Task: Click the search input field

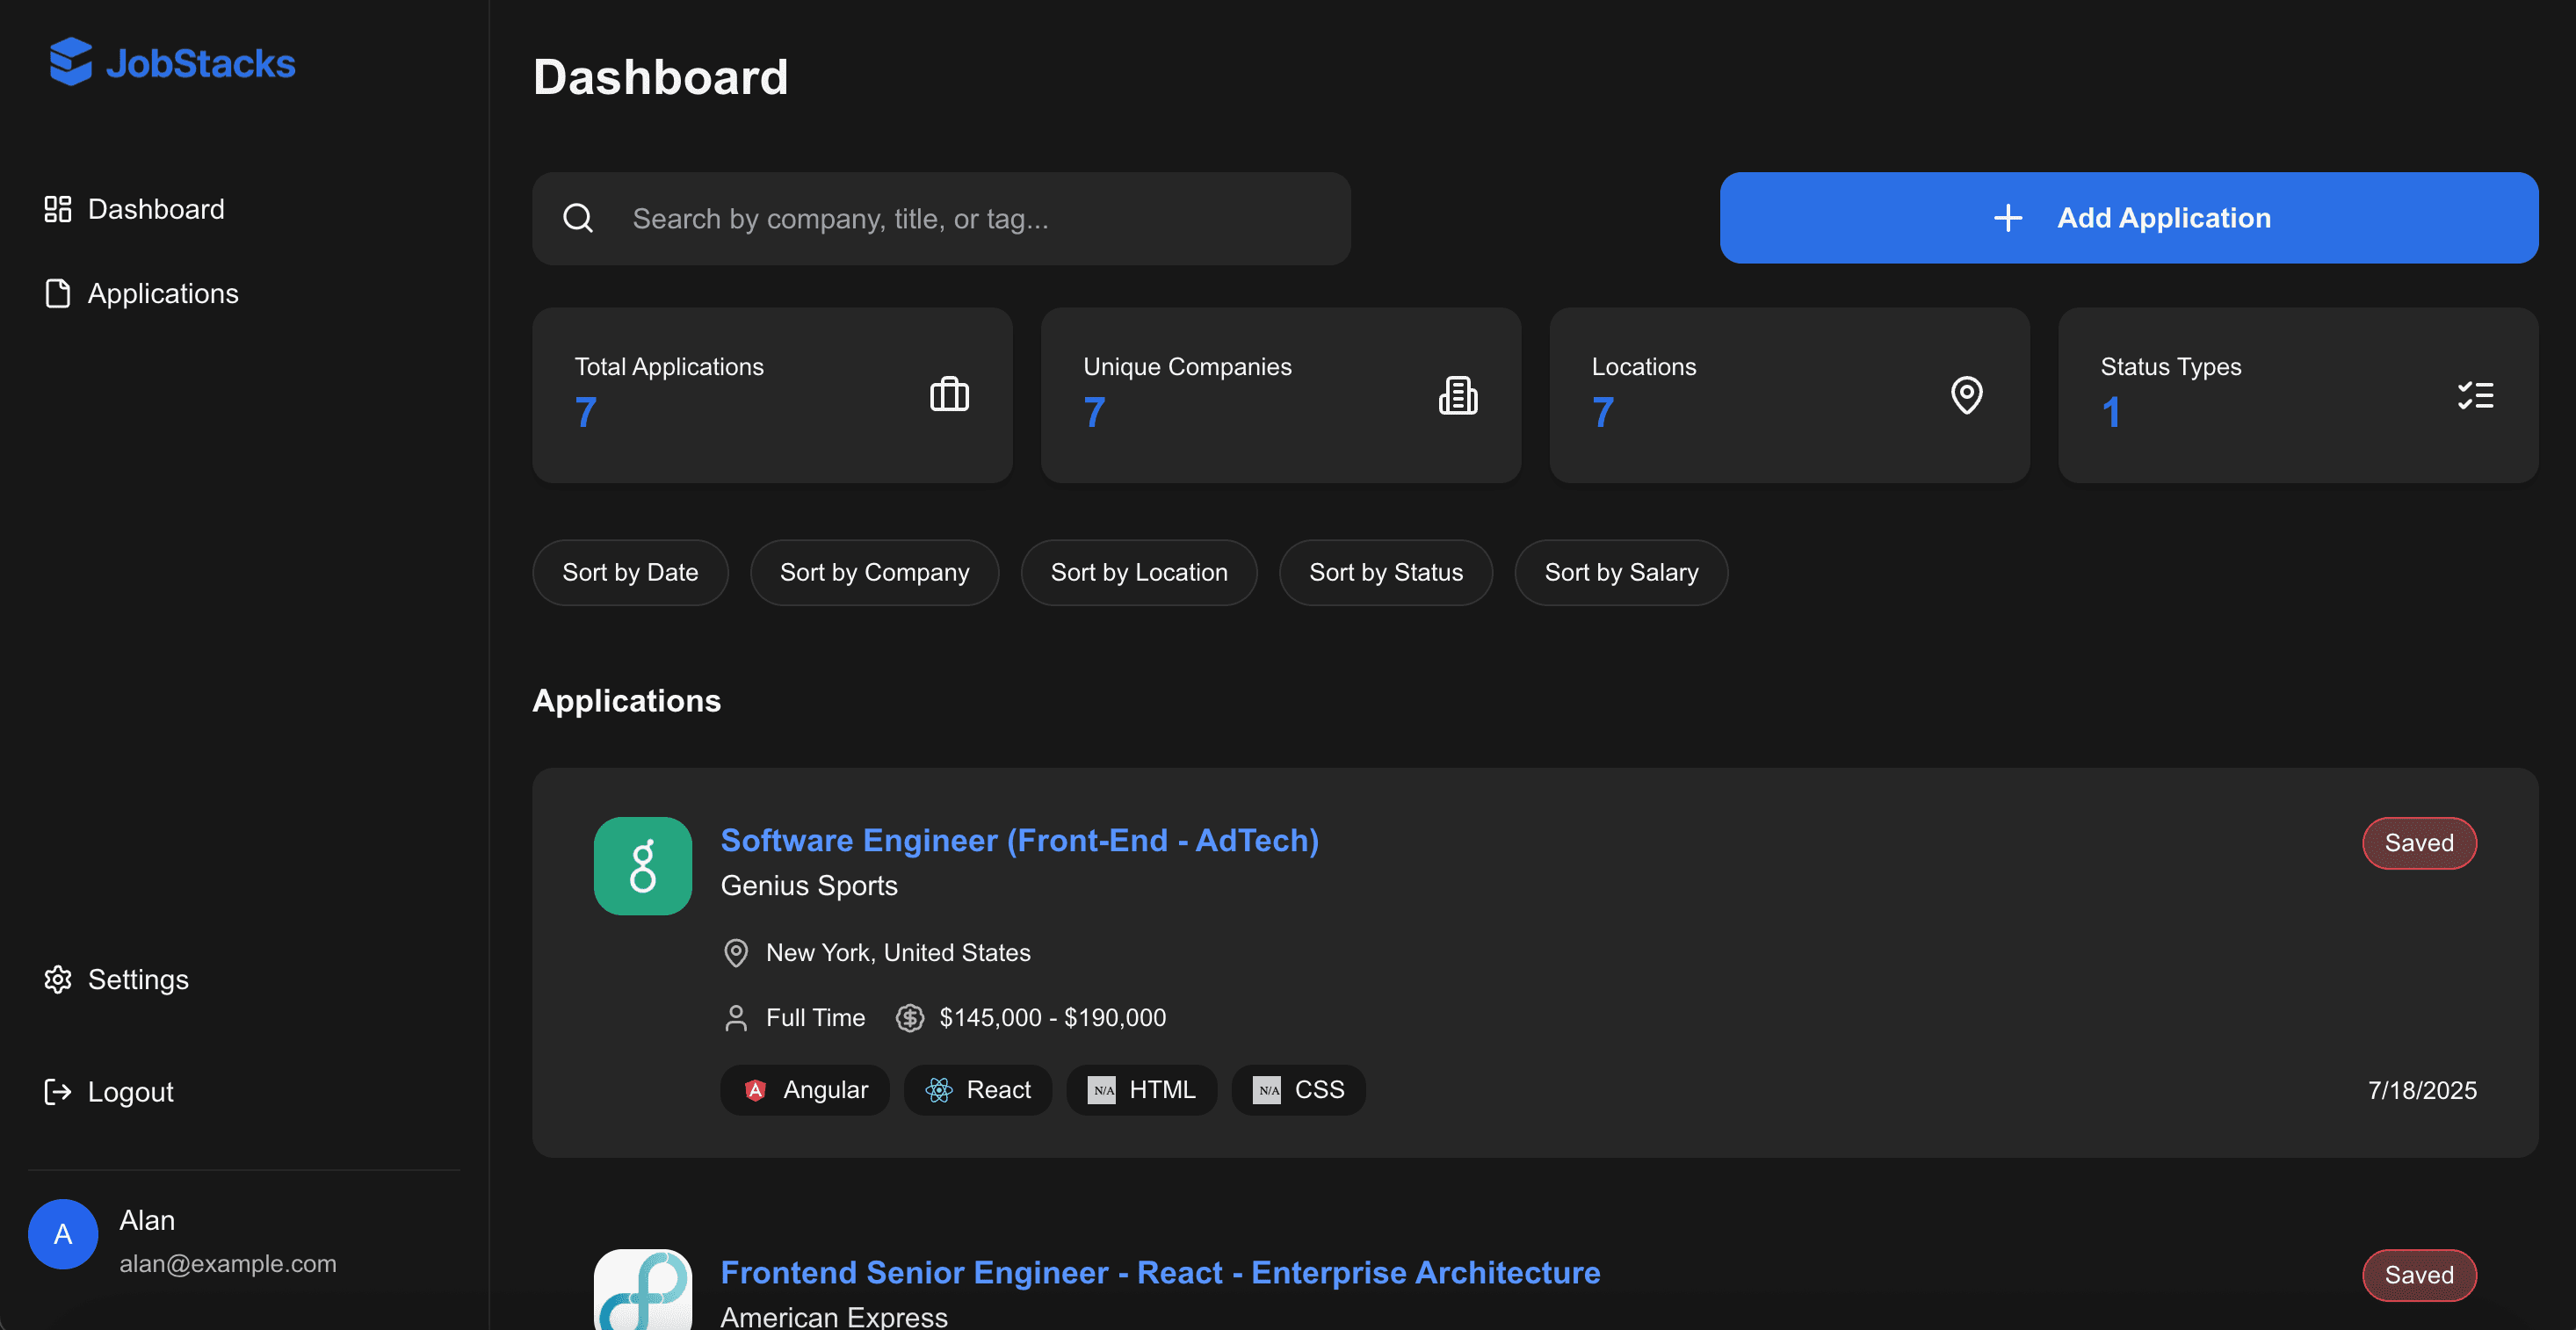Action: click(940, 218)
